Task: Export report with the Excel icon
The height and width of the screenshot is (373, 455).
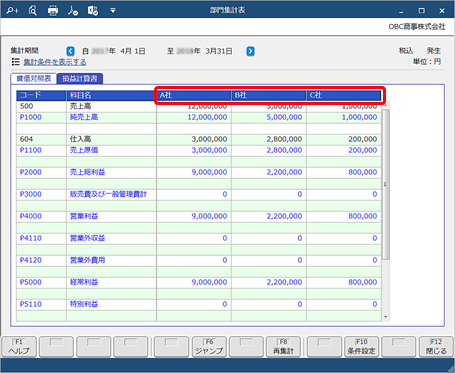Action: (93, 11)
